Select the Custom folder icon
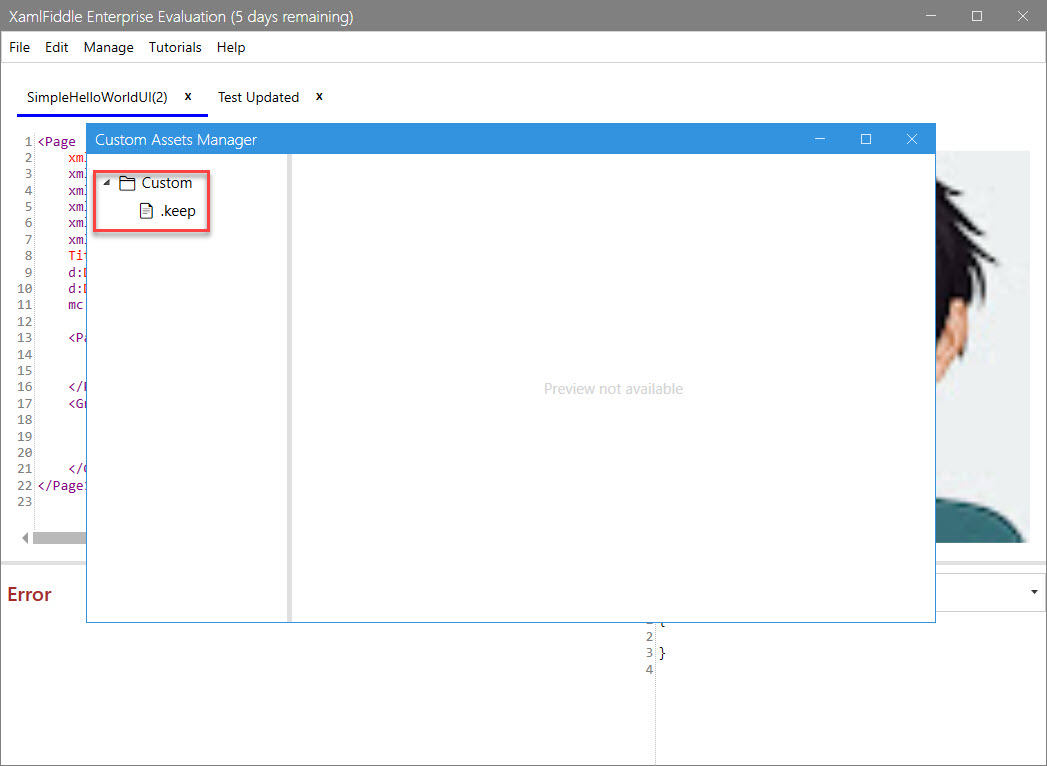This screenshot has width=1047, height=766. 127,183
